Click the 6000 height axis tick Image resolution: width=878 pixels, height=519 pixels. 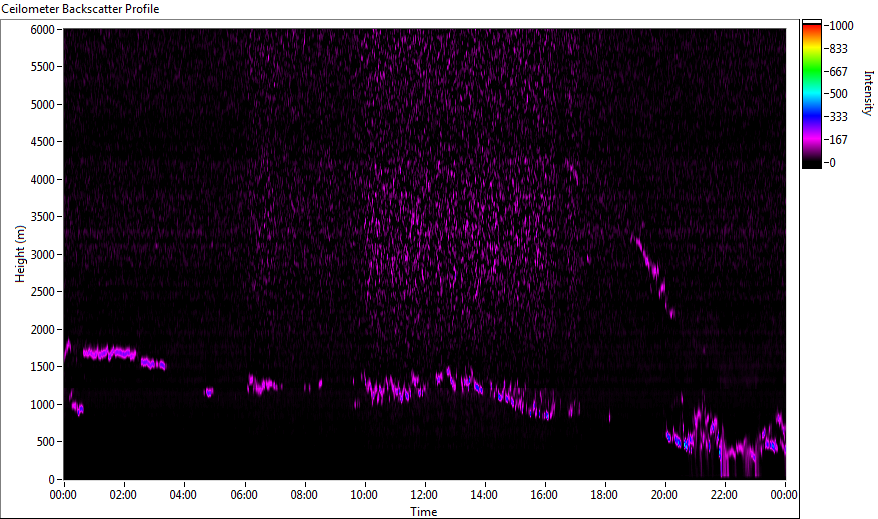click(43, 30)
